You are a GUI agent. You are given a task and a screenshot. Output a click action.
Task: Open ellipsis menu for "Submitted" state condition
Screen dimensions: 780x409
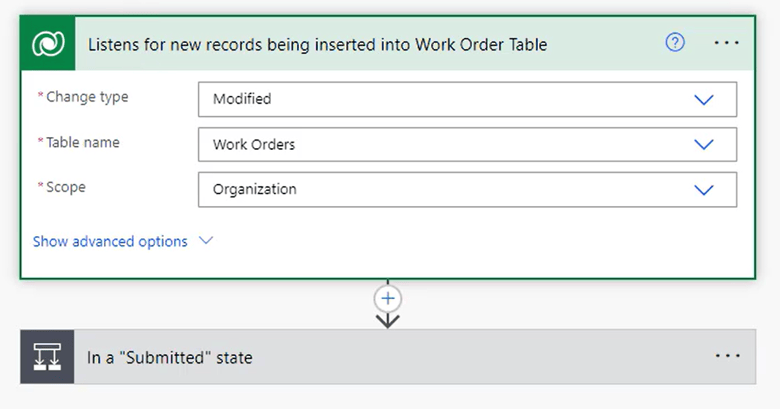727,356
